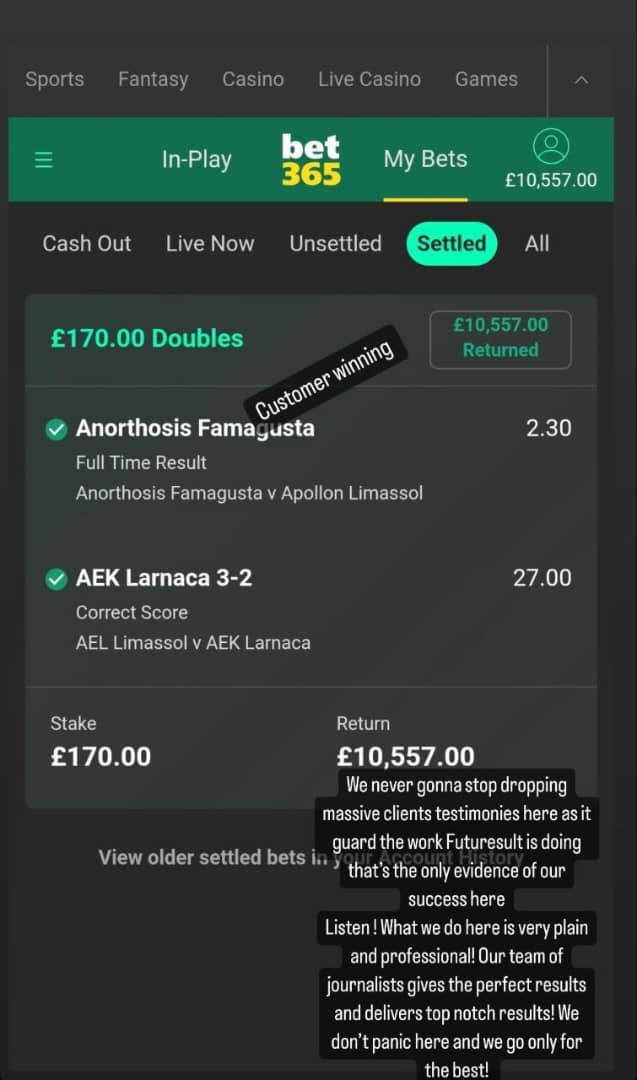Show Cash Out bets filter
Screen dimensions: 637x1080
coord(86,244)
